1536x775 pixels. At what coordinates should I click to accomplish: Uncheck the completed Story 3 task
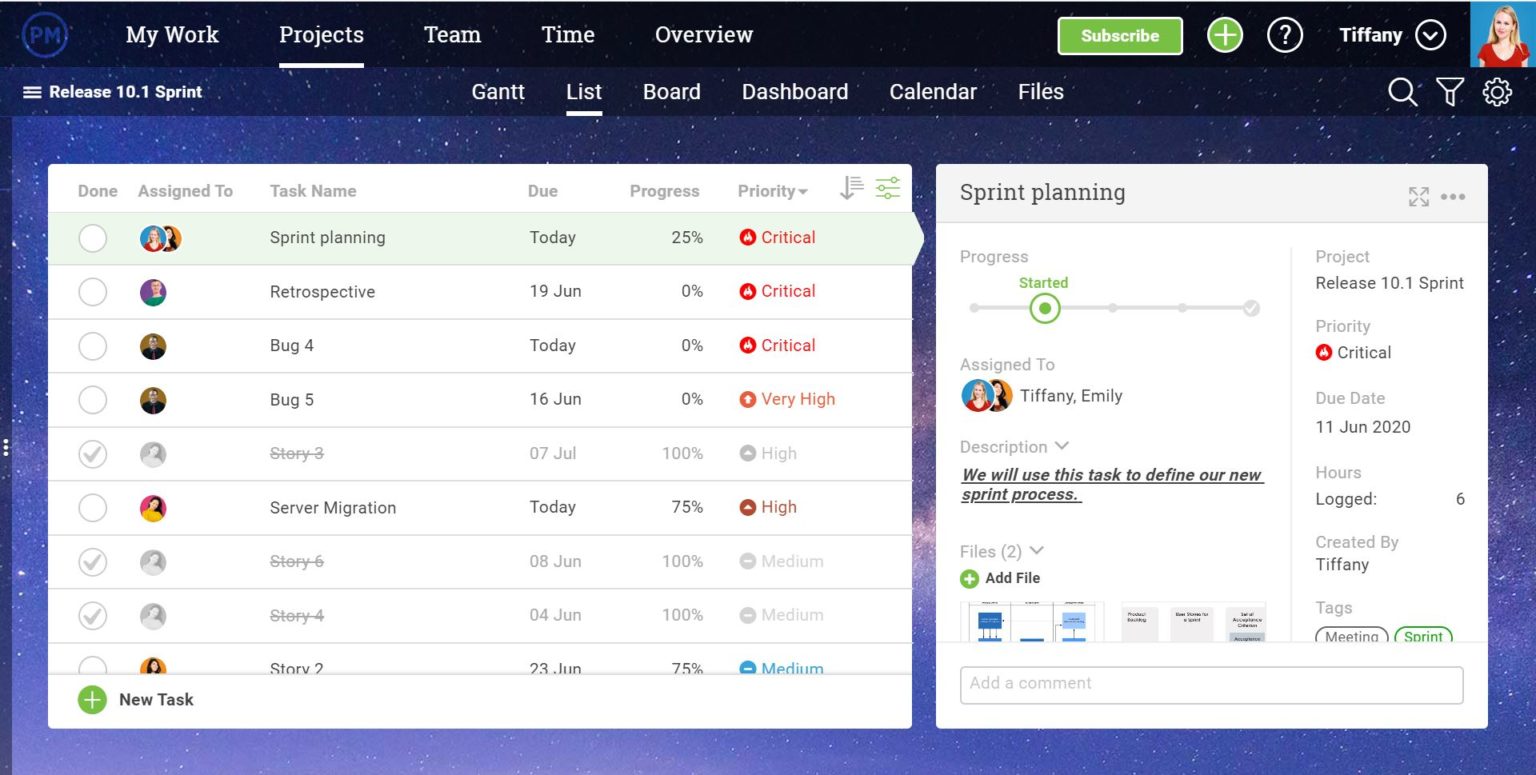92,453
